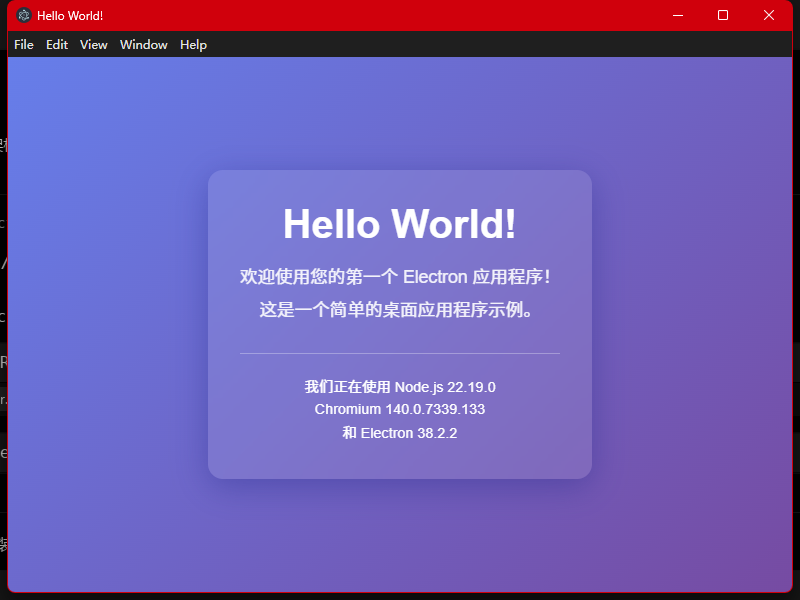
Task: Click the '和 Electron 38.2.2' version text
Action: 400,433
